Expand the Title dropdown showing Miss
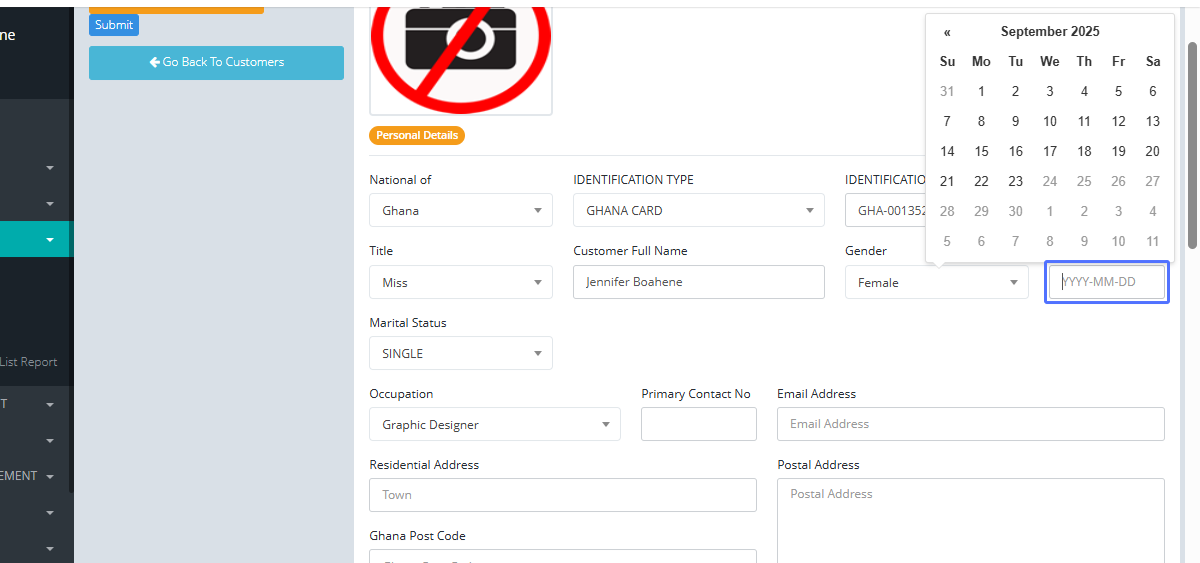 [x=460, y=283]
